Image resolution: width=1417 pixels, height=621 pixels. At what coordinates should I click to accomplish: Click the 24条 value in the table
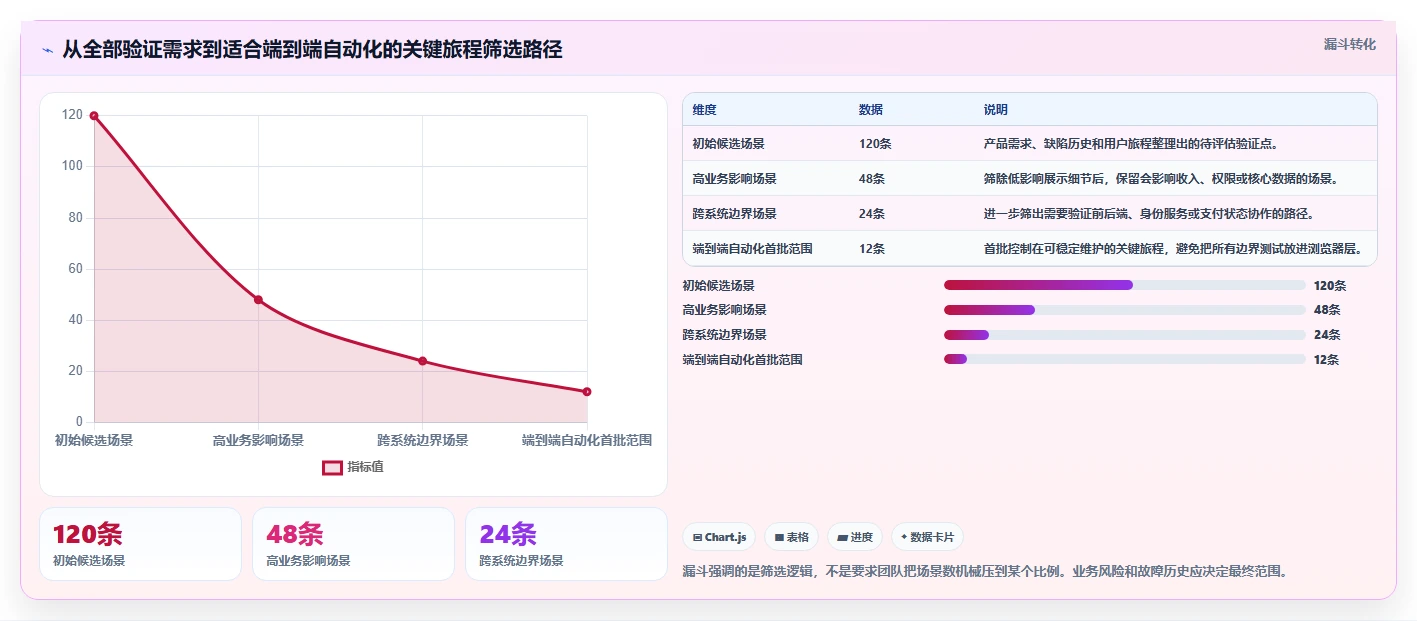[872, 214]
